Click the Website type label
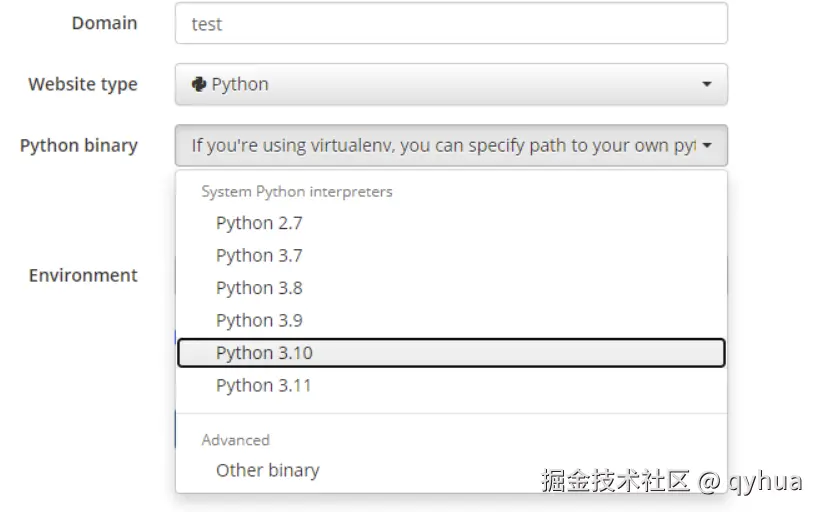Screen dimensions: 819x512 click(83, 84)
